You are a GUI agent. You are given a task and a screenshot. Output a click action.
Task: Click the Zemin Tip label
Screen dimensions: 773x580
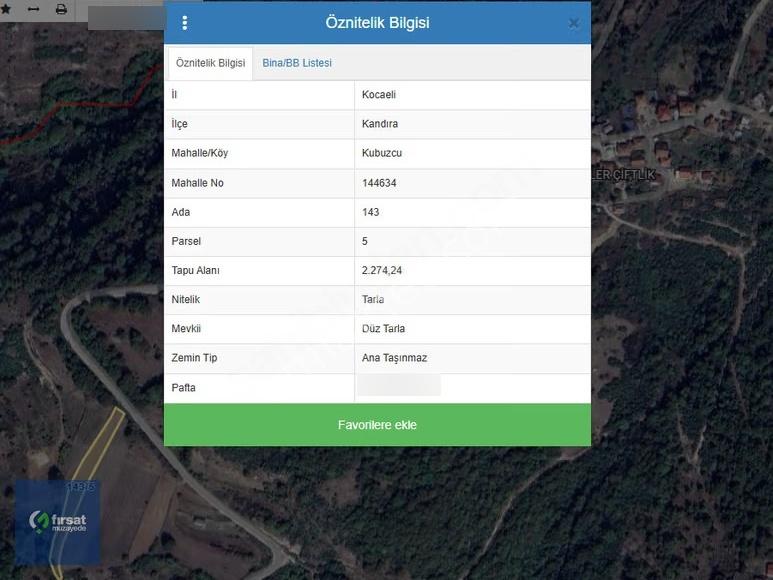pos(194,358)
